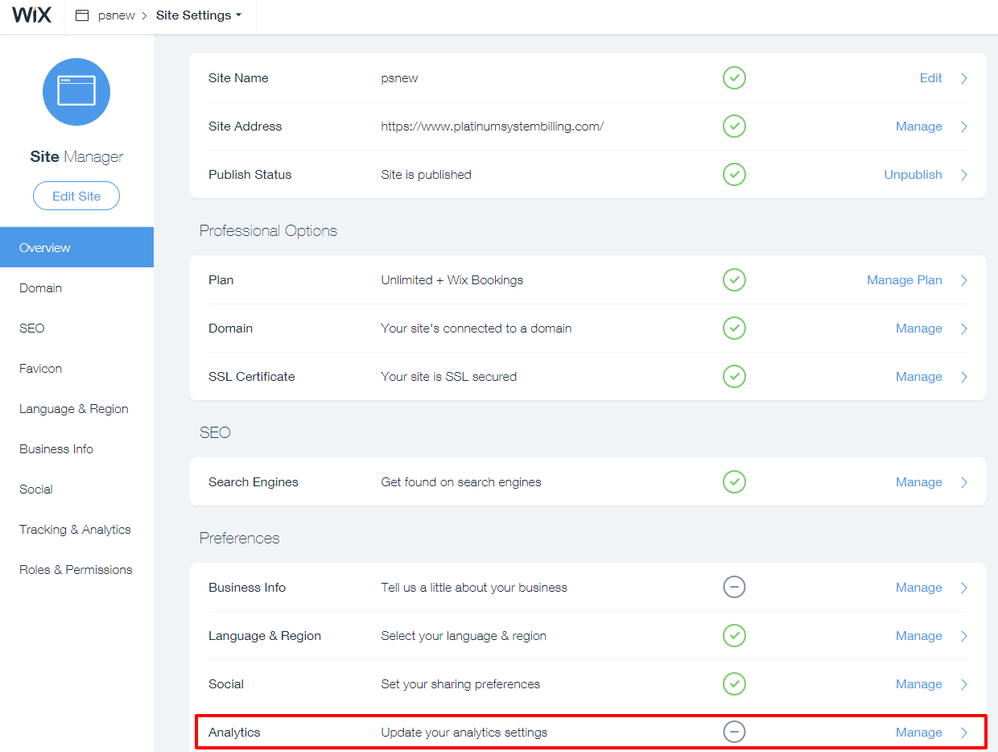
Task: Click Unpublish next to Publish Status
Action: point(912,174)
